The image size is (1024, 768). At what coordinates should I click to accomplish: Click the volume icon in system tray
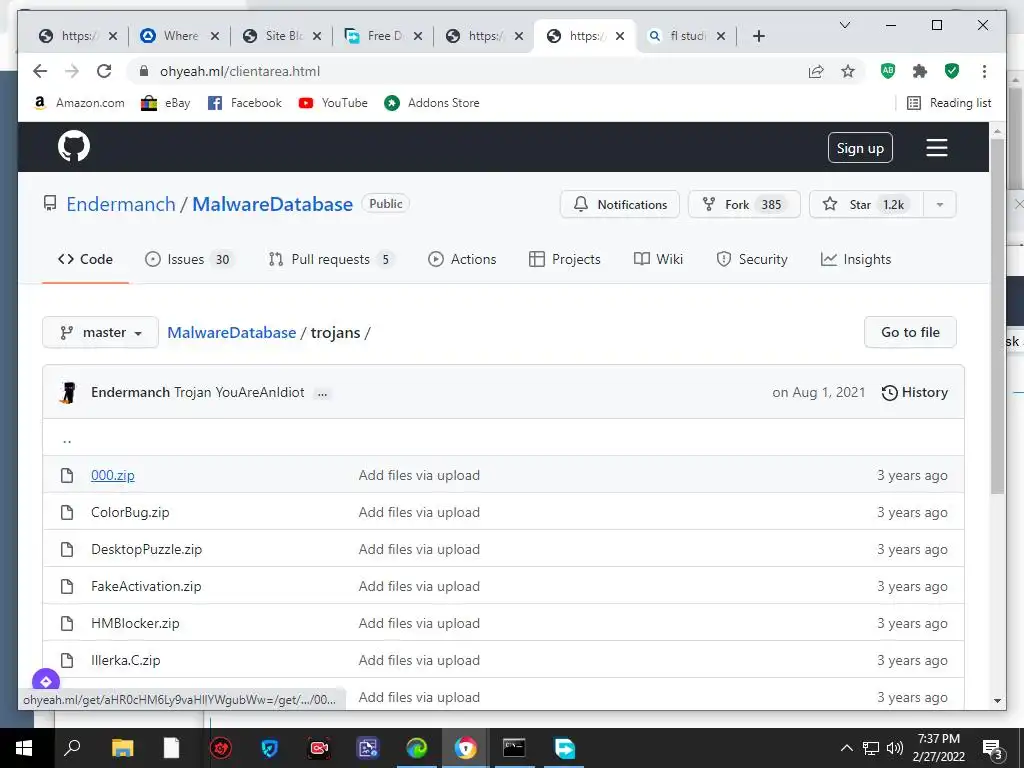point(895,748)
